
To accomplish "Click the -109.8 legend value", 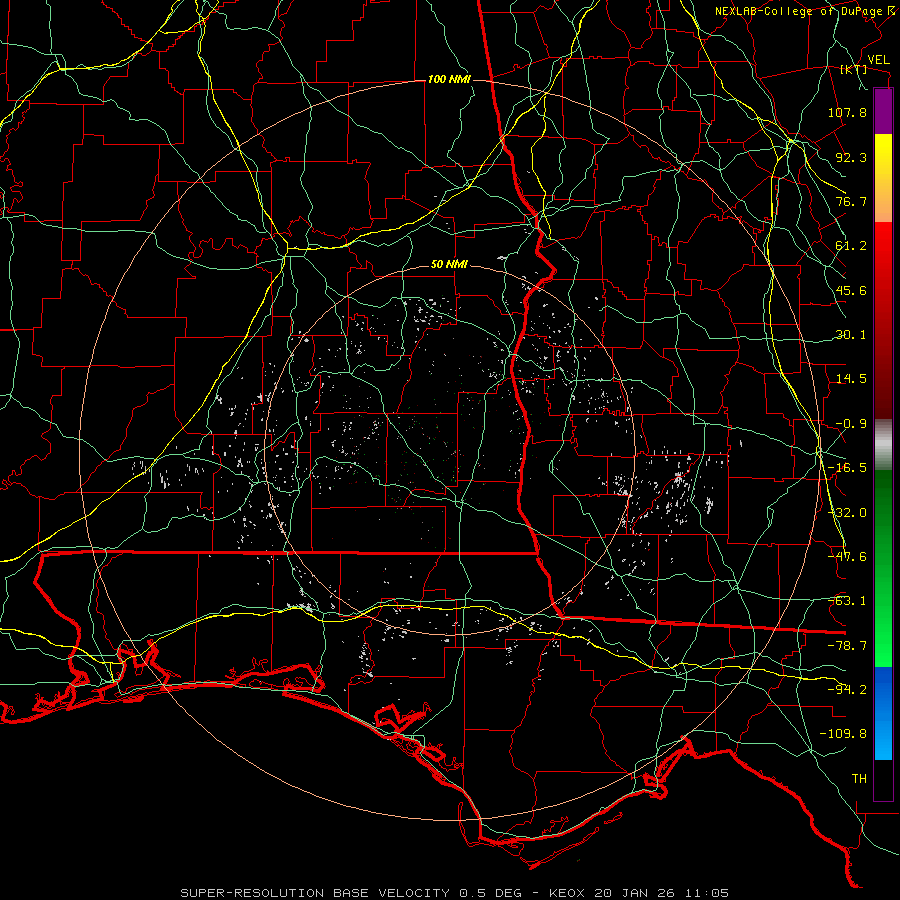I will tap(843, 734).
